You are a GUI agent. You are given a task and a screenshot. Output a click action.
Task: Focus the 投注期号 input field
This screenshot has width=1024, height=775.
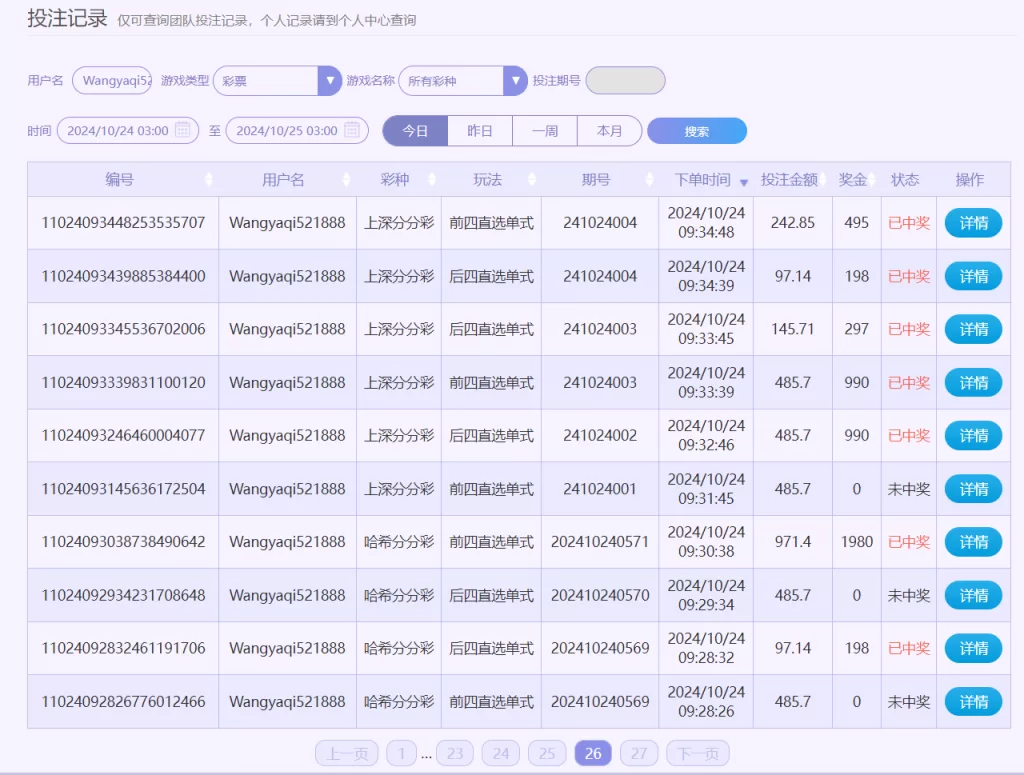pos(626,81)
